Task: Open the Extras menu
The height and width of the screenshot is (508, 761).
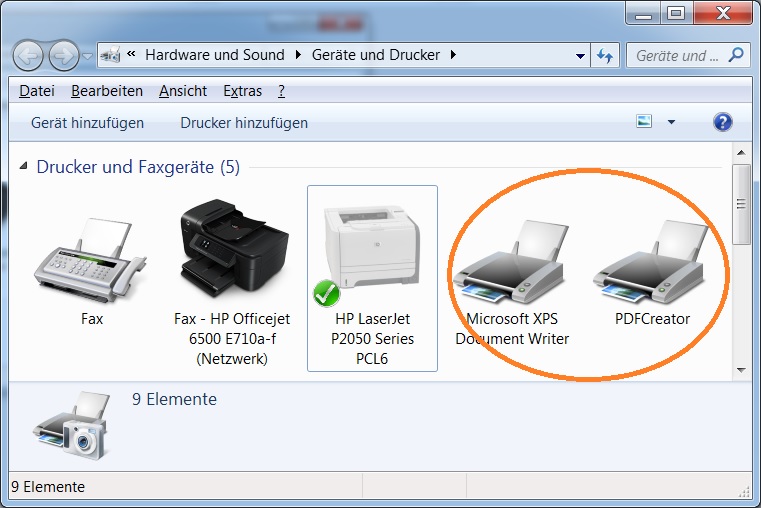Action: pyautogui.click(x=242, y=91)
